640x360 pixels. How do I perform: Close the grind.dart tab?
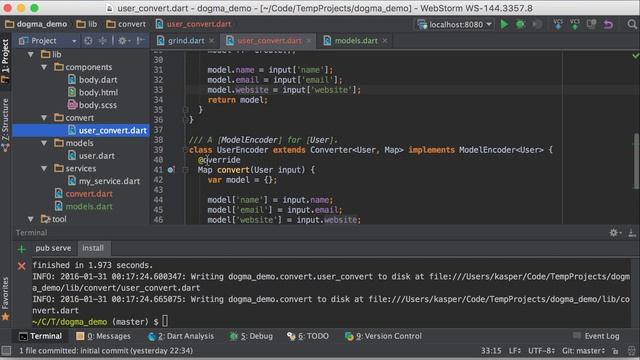coord(211,40)
